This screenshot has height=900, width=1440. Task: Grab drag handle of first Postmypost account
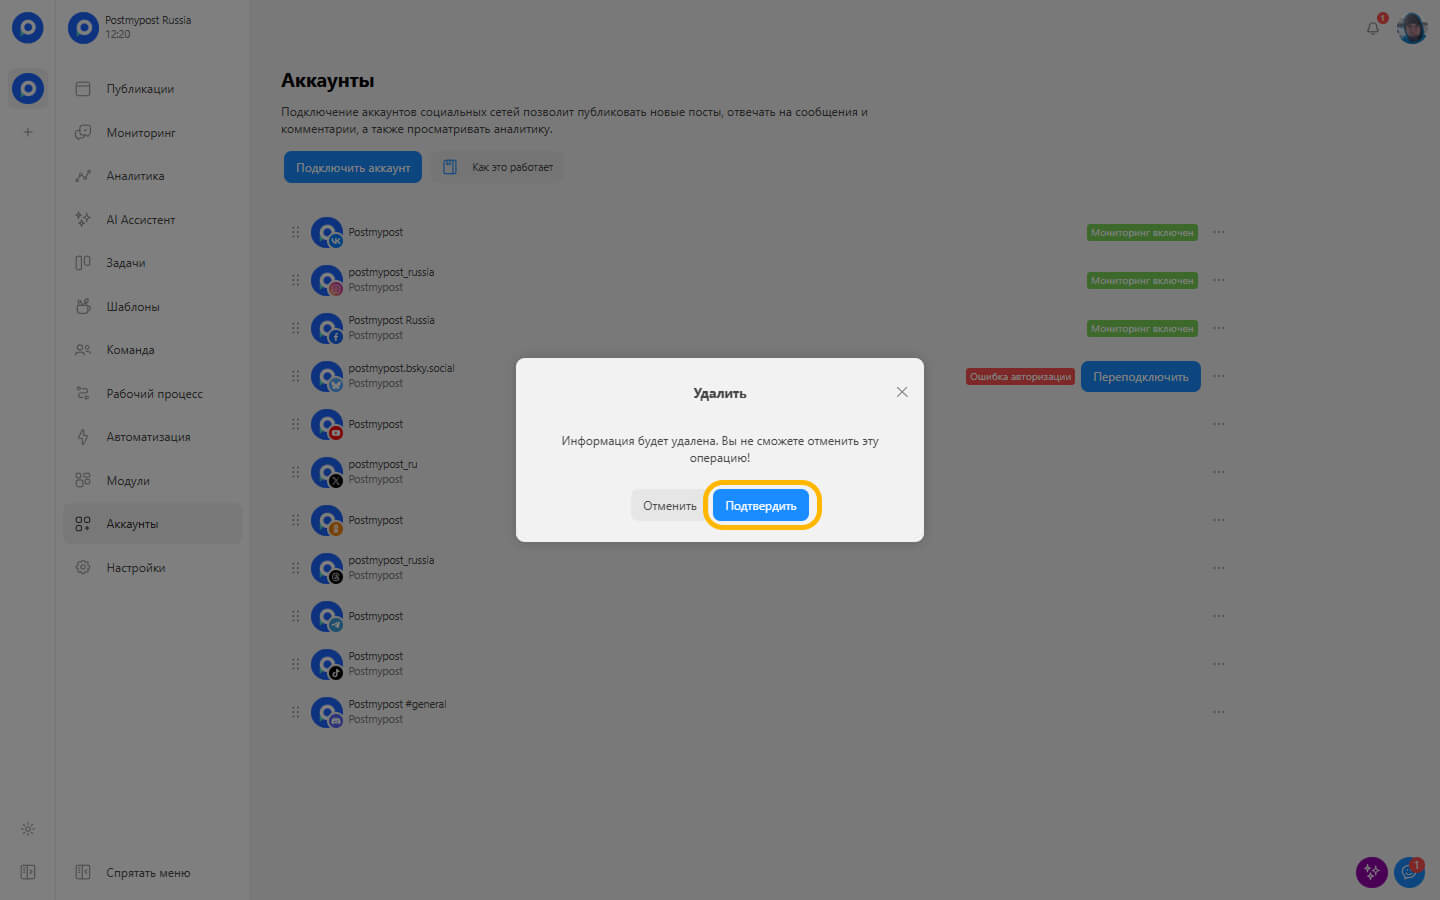(x=295, y=232)
